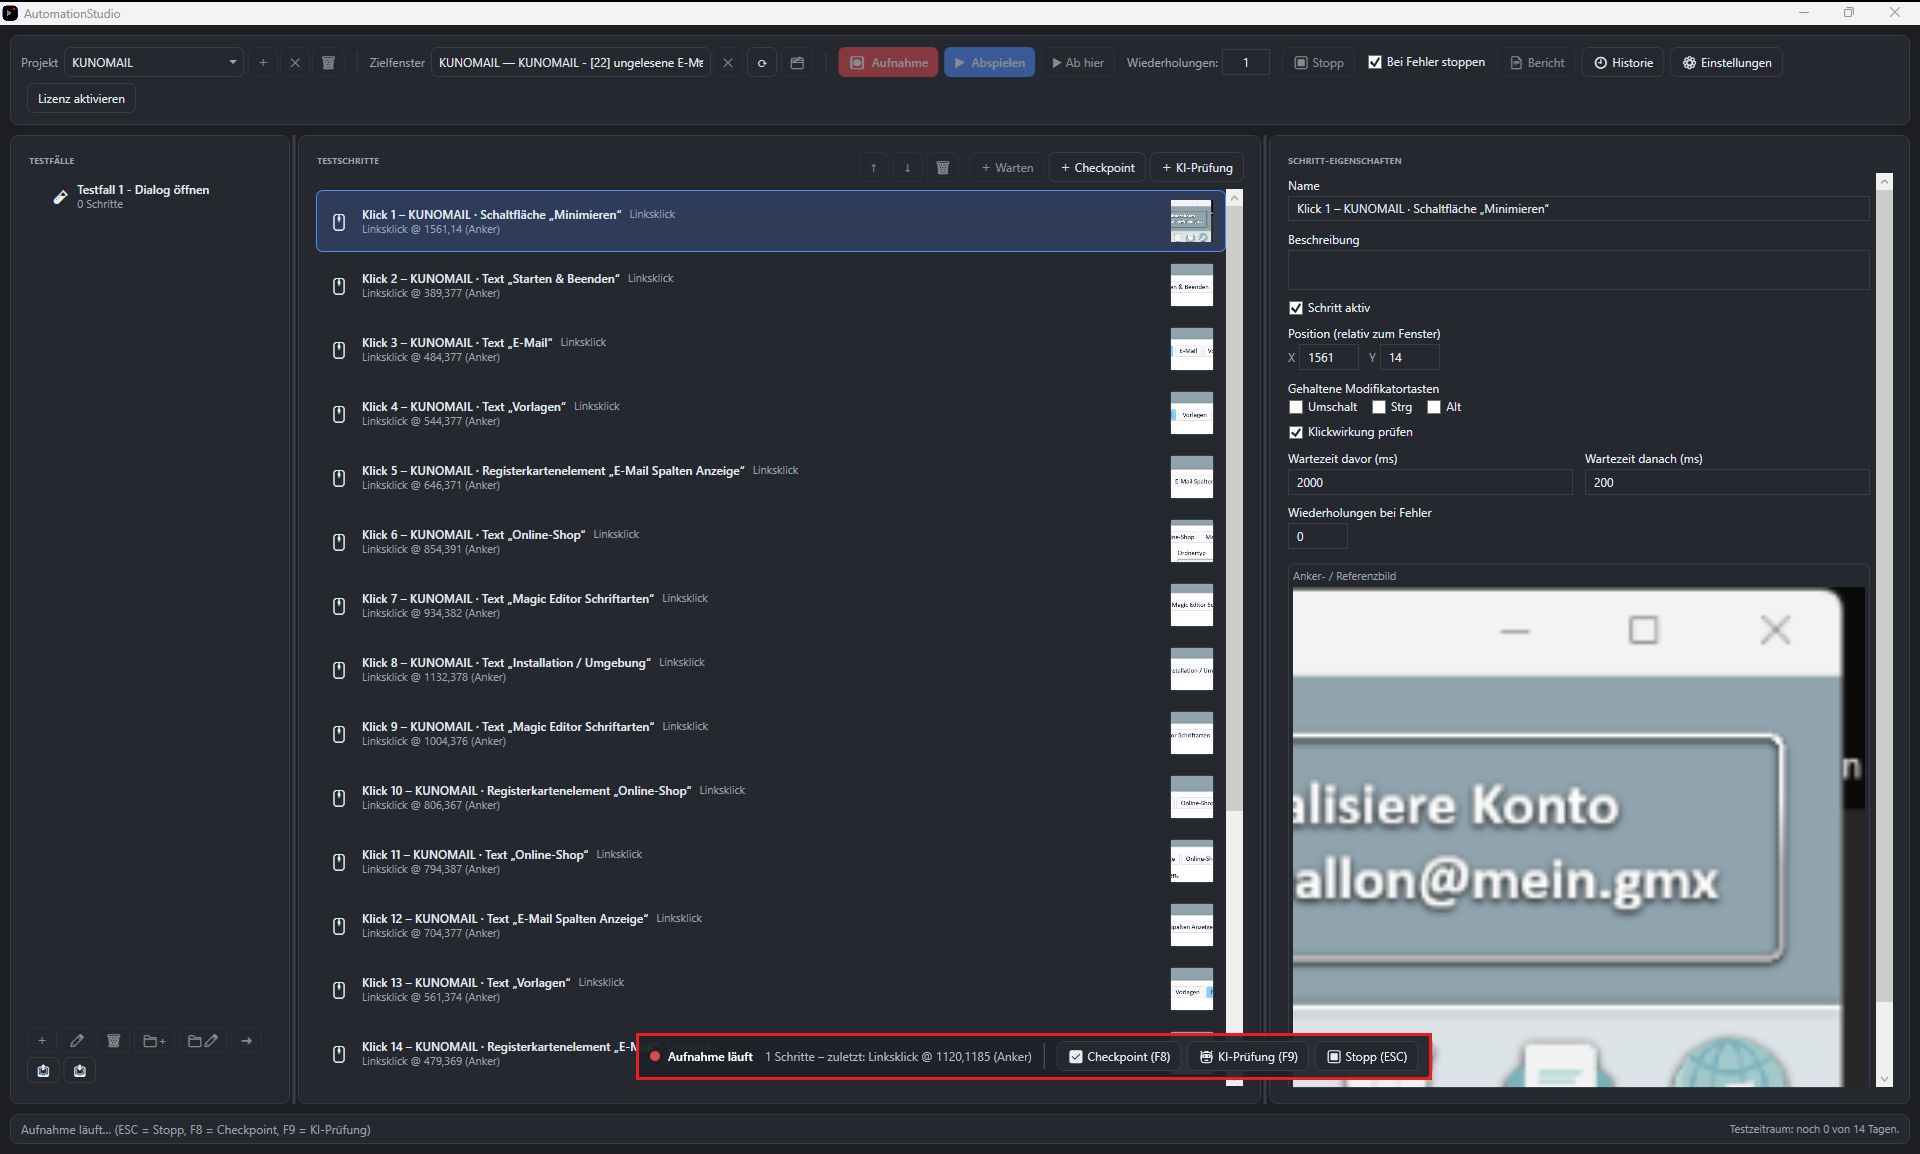
Task: Select step 'Klick 5' E-Mail Spalten Anzeige
Action: click(770, 477)
